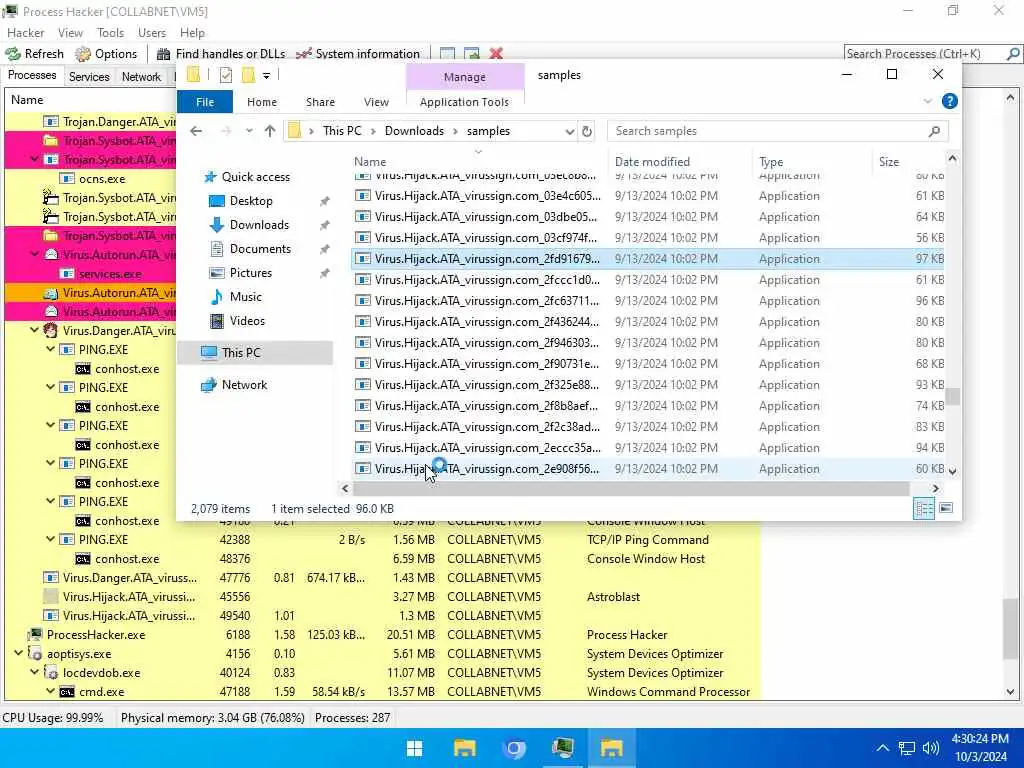The width and height of the screenshot is (1024, 768).
Task: Open the Application Tools tab
Action: 464,102
